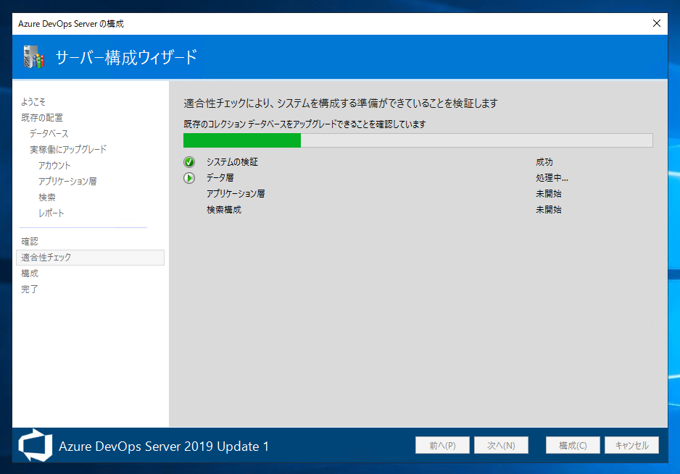This screenshot has height=474, width=680.
Task: Click the 適合性チェックにより heading sentence
Action: pos(340,103)
